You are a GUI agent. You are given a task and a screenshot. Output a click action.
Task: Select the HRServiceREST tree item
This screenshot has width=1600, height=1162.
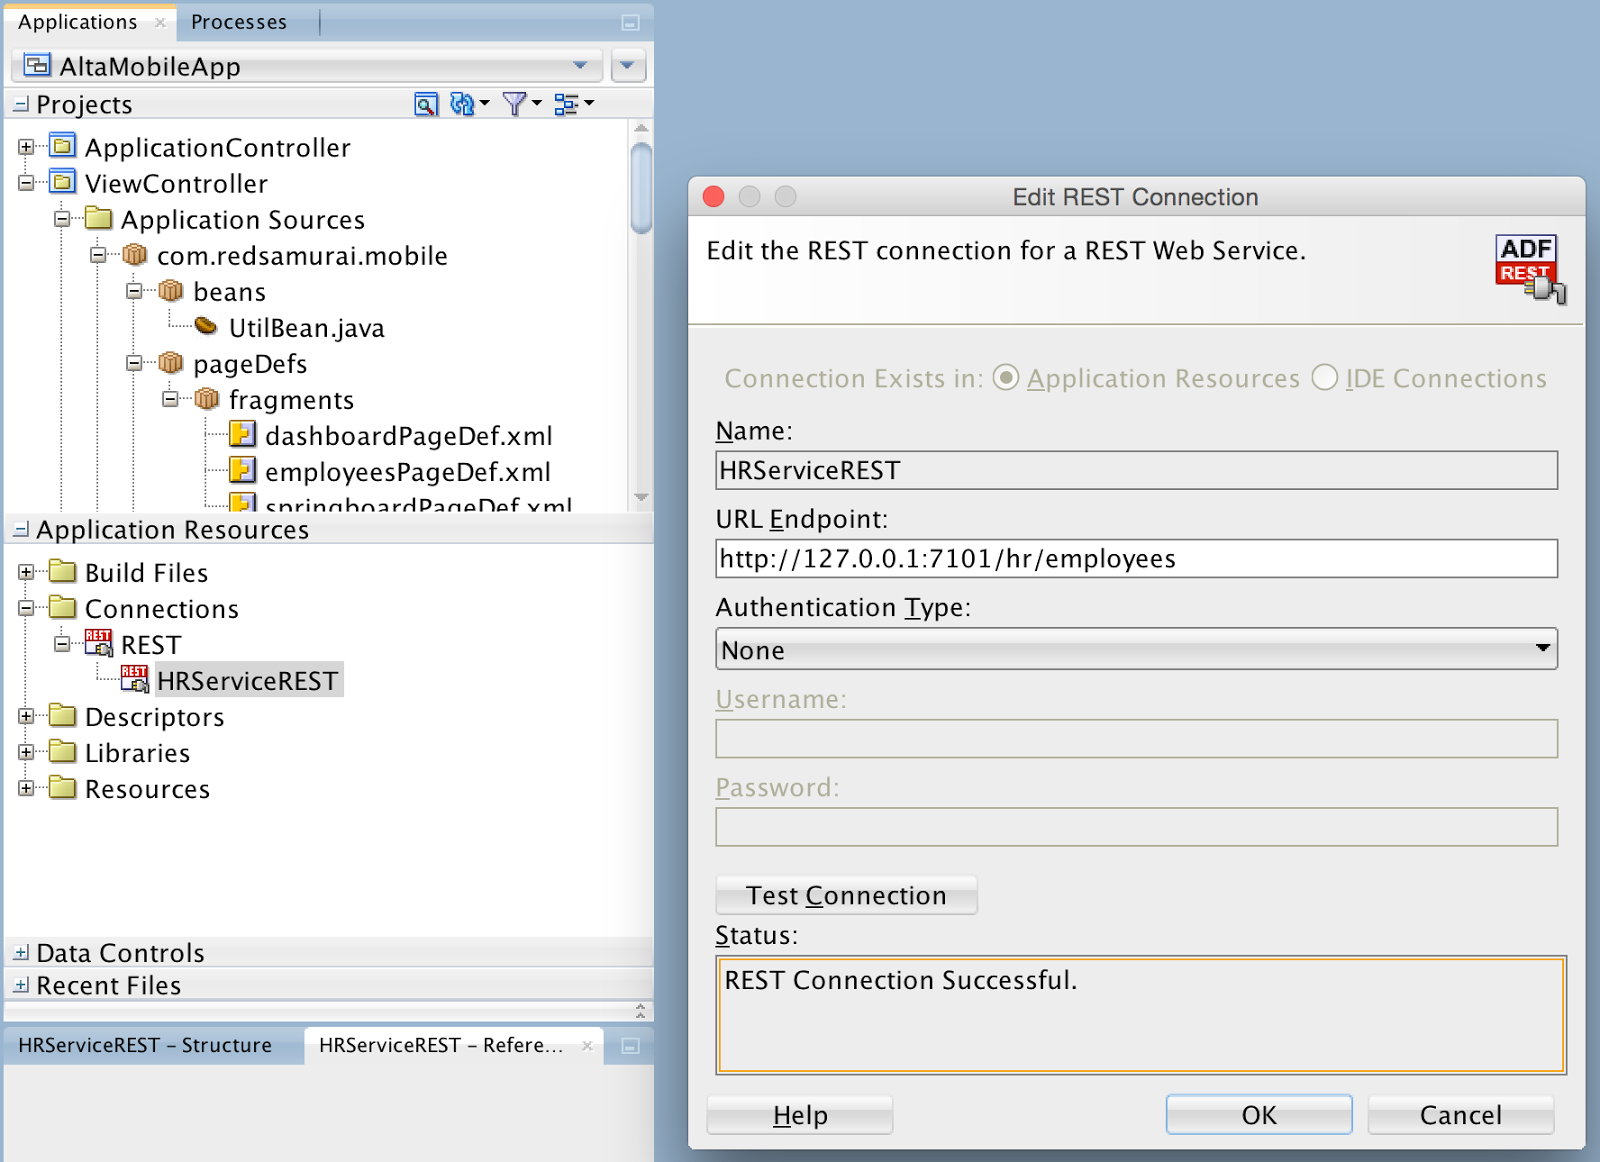247,680
